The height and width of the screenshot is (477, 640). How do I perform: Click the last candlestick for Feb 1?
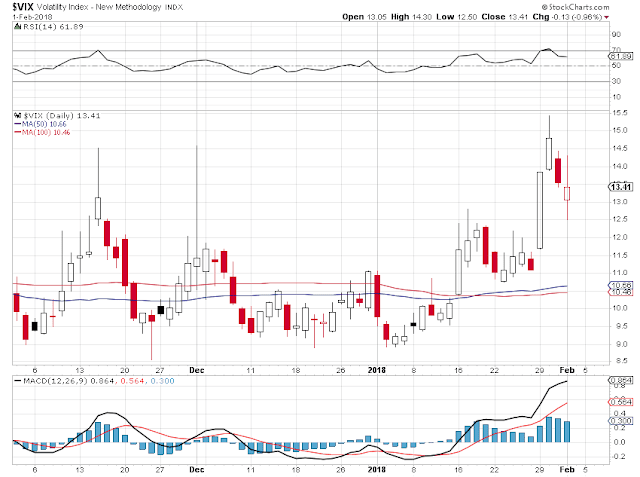click(567, 193)
